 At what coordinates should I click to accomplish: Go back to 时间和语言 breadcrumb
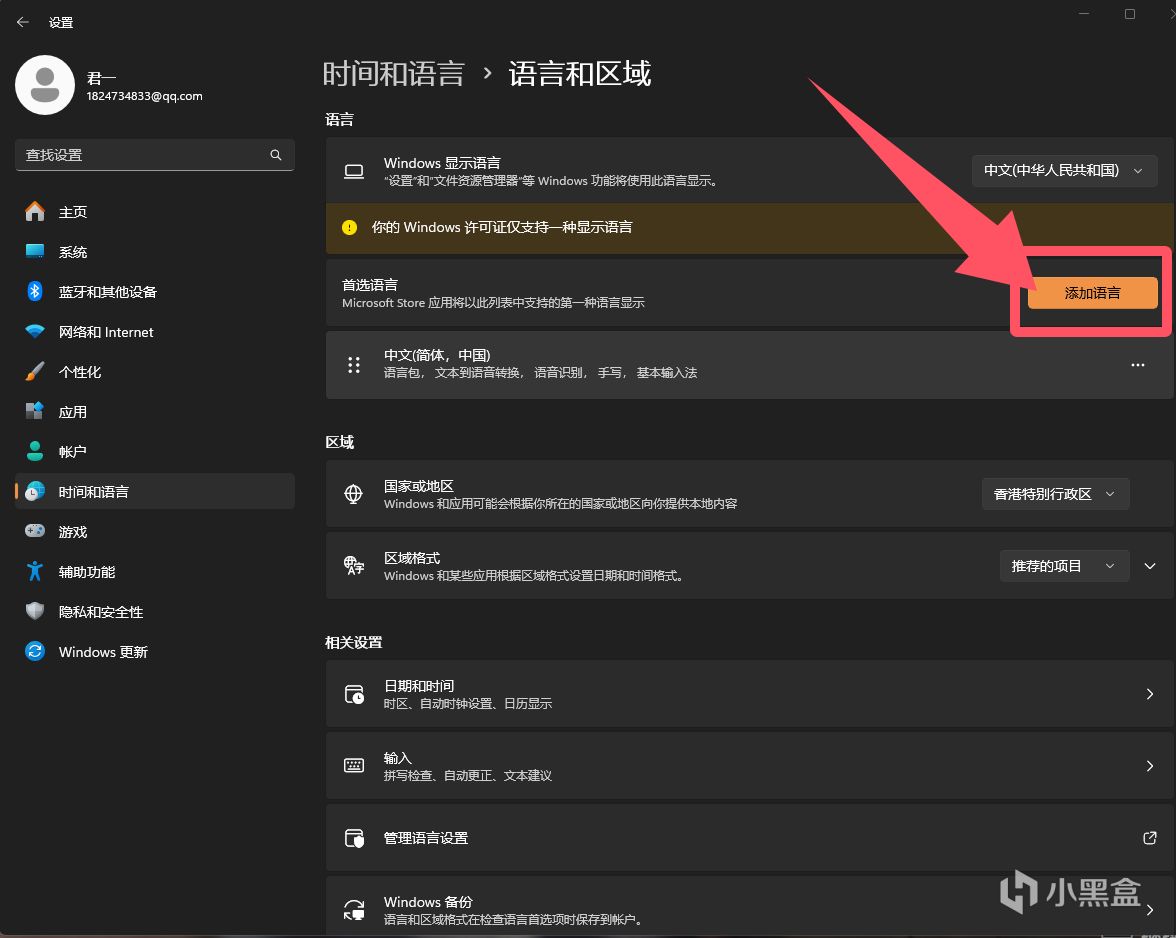pyautogui.click(x=393, y=73)
